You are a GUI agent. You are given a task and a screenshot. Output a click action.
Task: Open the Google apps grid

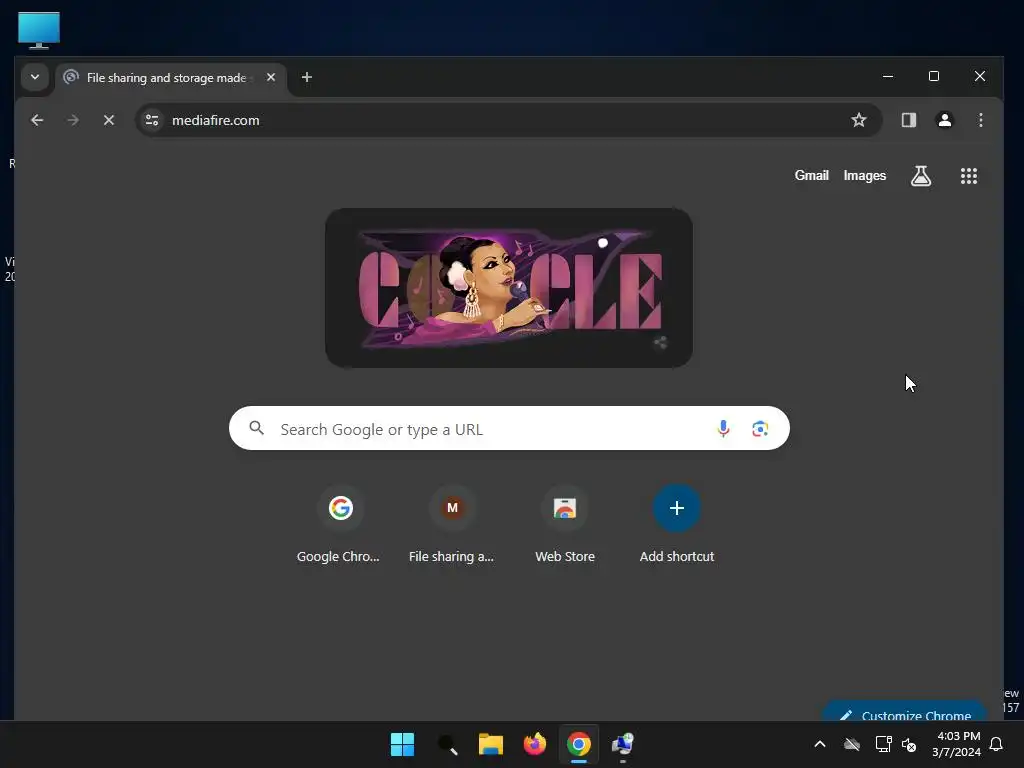[x=968, y=176]
